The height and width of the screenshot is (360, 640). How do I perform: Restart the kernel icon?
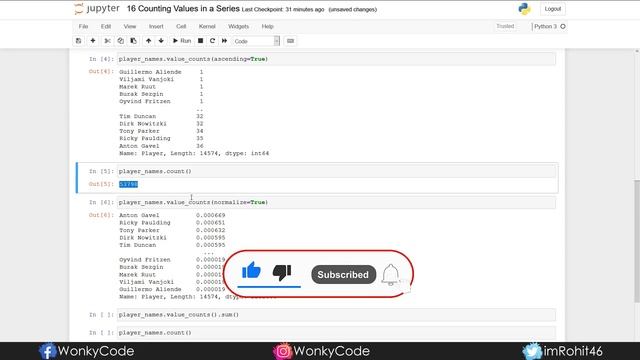point(212,41)
